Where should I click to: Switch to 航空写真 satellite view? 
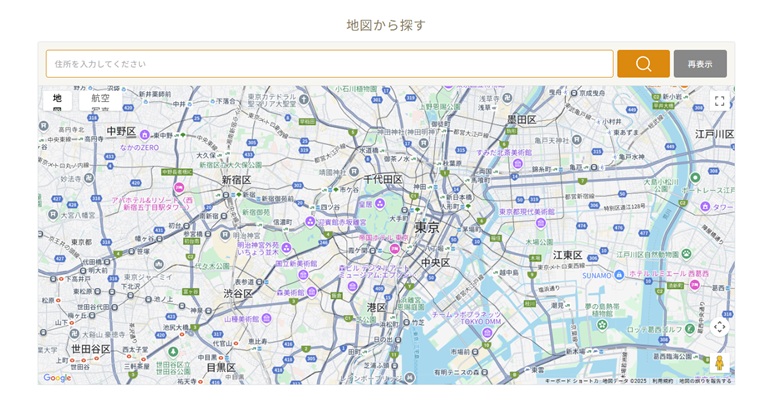[101, 101]
